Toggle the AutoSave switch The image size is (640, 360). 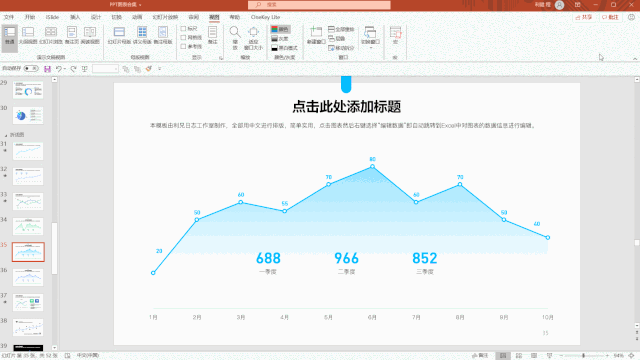pyautogui.click(x=31, y=69)
